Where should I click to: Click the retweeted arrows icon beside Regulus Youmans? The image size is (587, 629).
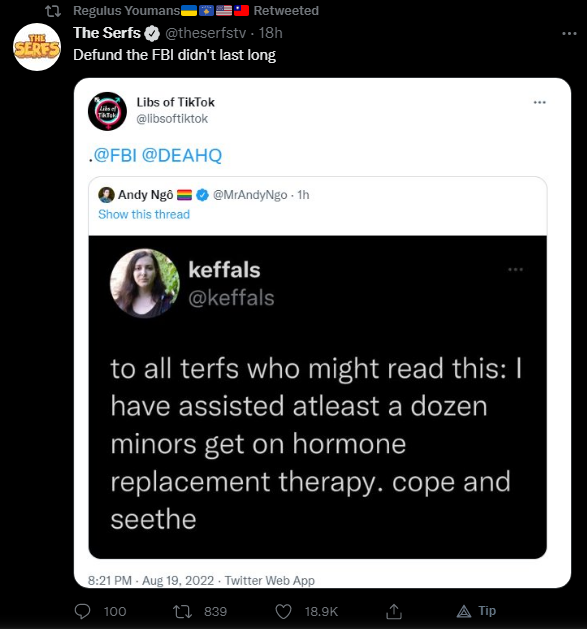tap(53, 11)
